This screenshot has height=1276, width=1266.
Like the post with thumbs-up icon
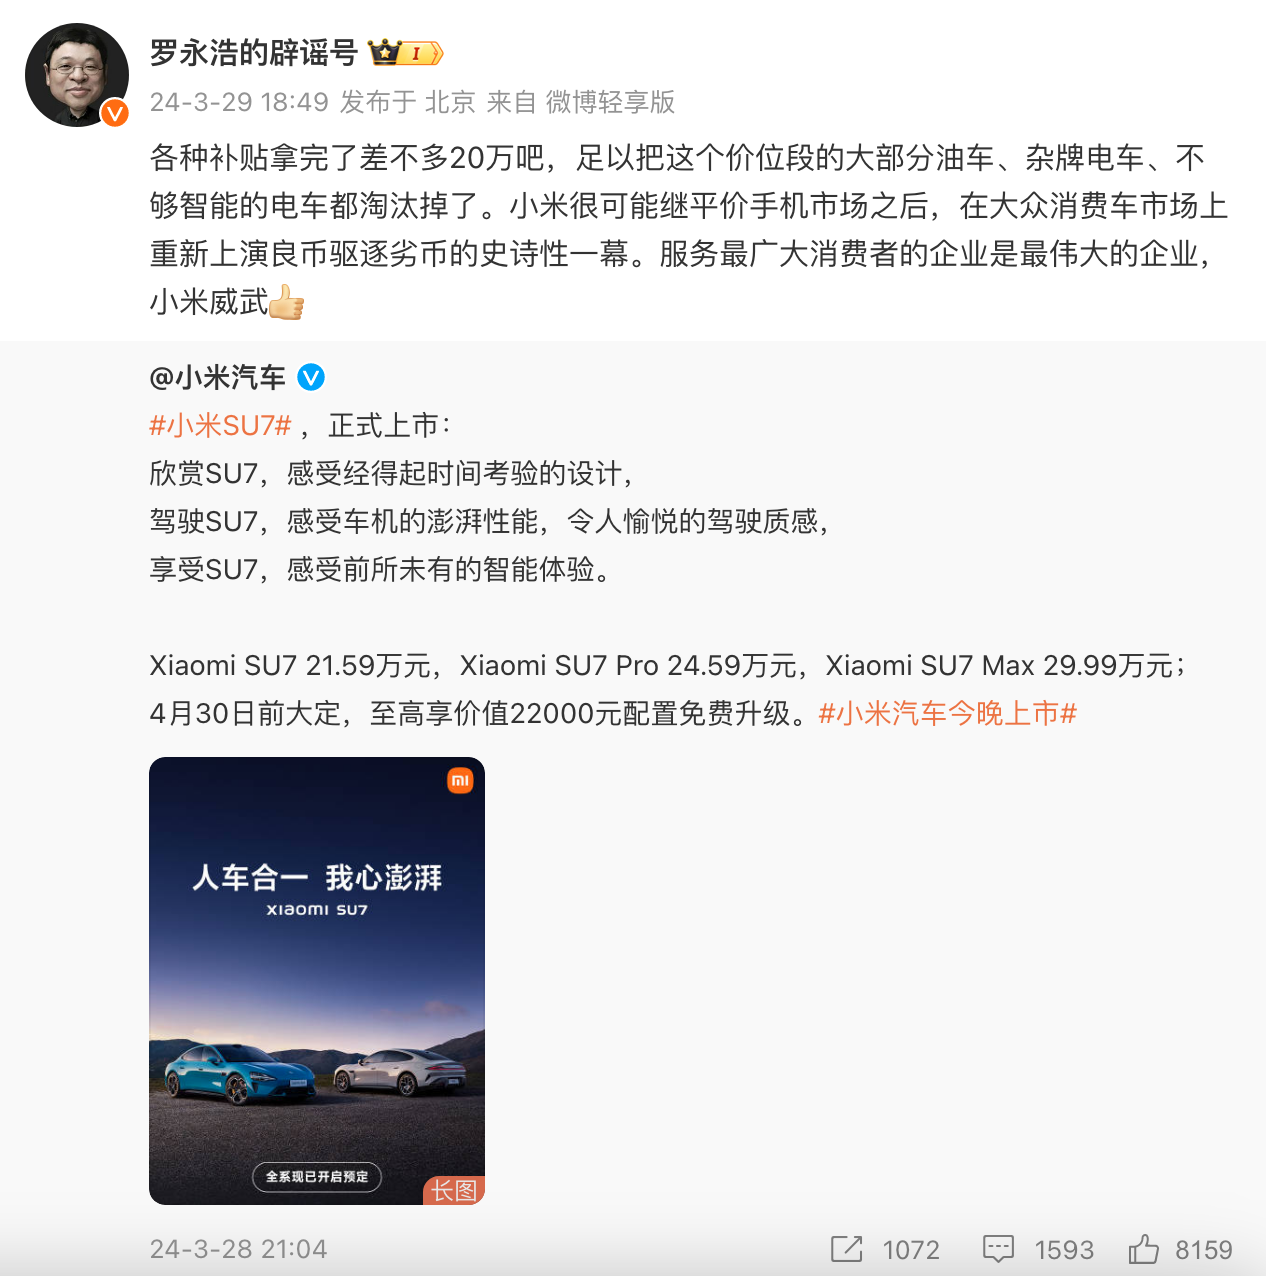pos(1143,1248)
